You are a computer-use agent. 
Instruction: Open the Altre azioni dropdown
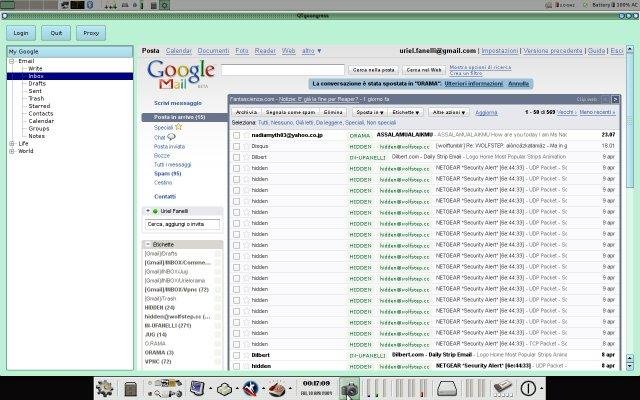[x=449, y=112]
